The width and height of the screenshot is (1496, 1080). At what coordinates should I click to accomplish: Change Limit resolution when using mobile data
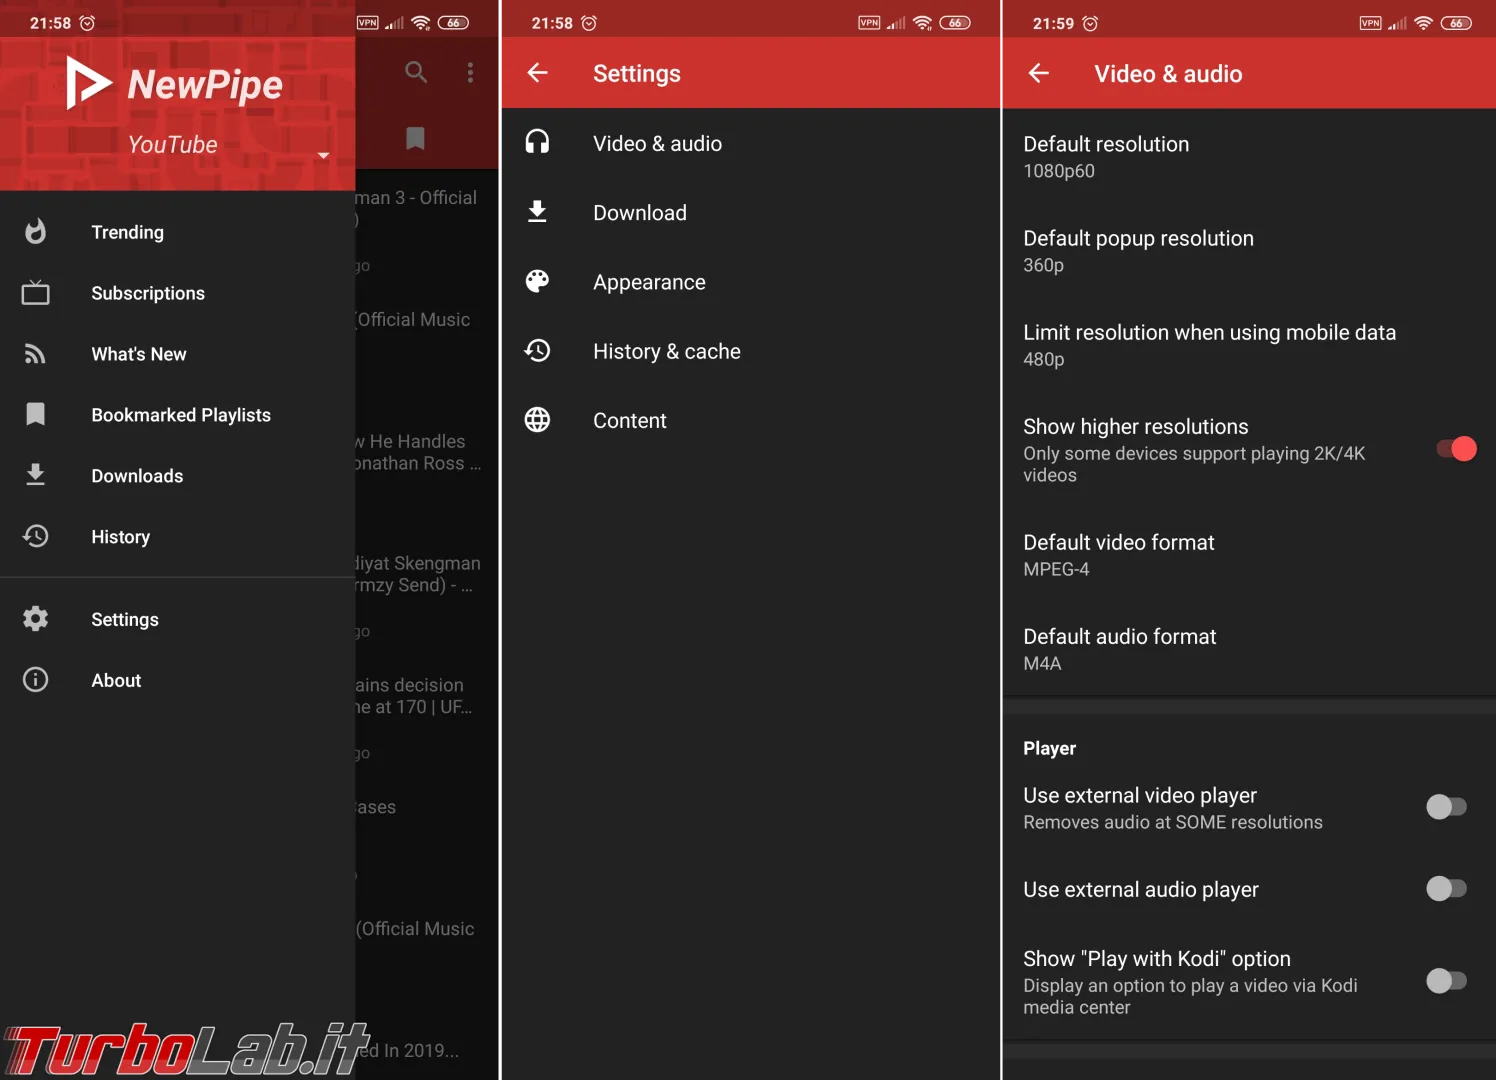pyautogui.click(x=1249, y=345)
